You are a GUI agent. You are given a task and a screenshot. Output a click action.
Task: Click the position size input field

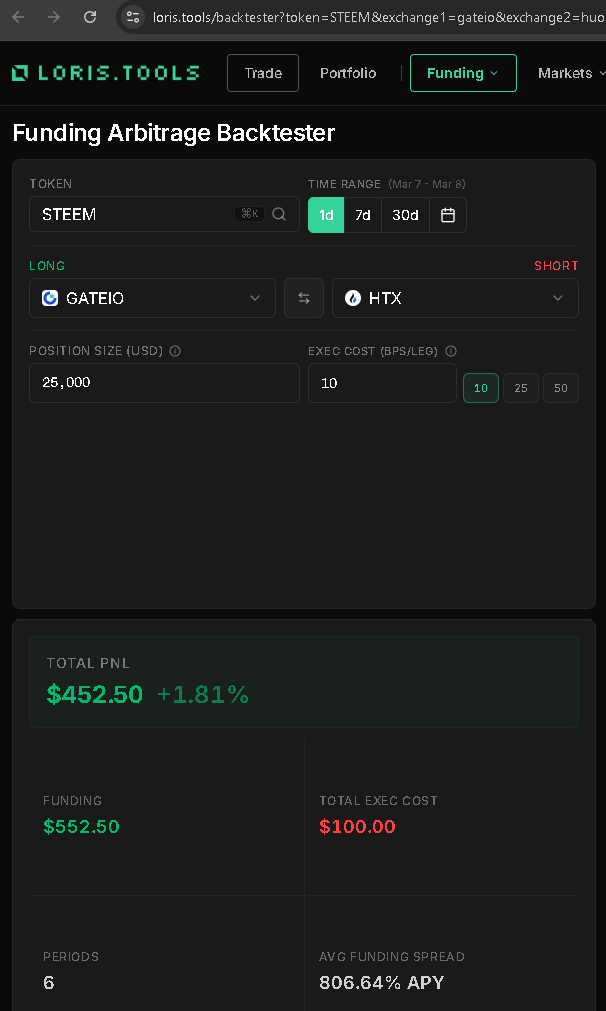[164, 383]
